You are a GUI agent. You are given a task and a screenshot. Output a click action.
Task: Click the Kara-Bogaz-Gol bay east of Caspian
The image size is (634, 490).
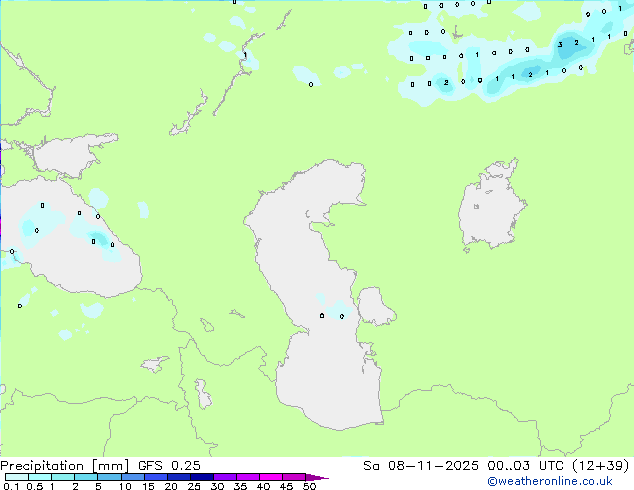[374, 306]
